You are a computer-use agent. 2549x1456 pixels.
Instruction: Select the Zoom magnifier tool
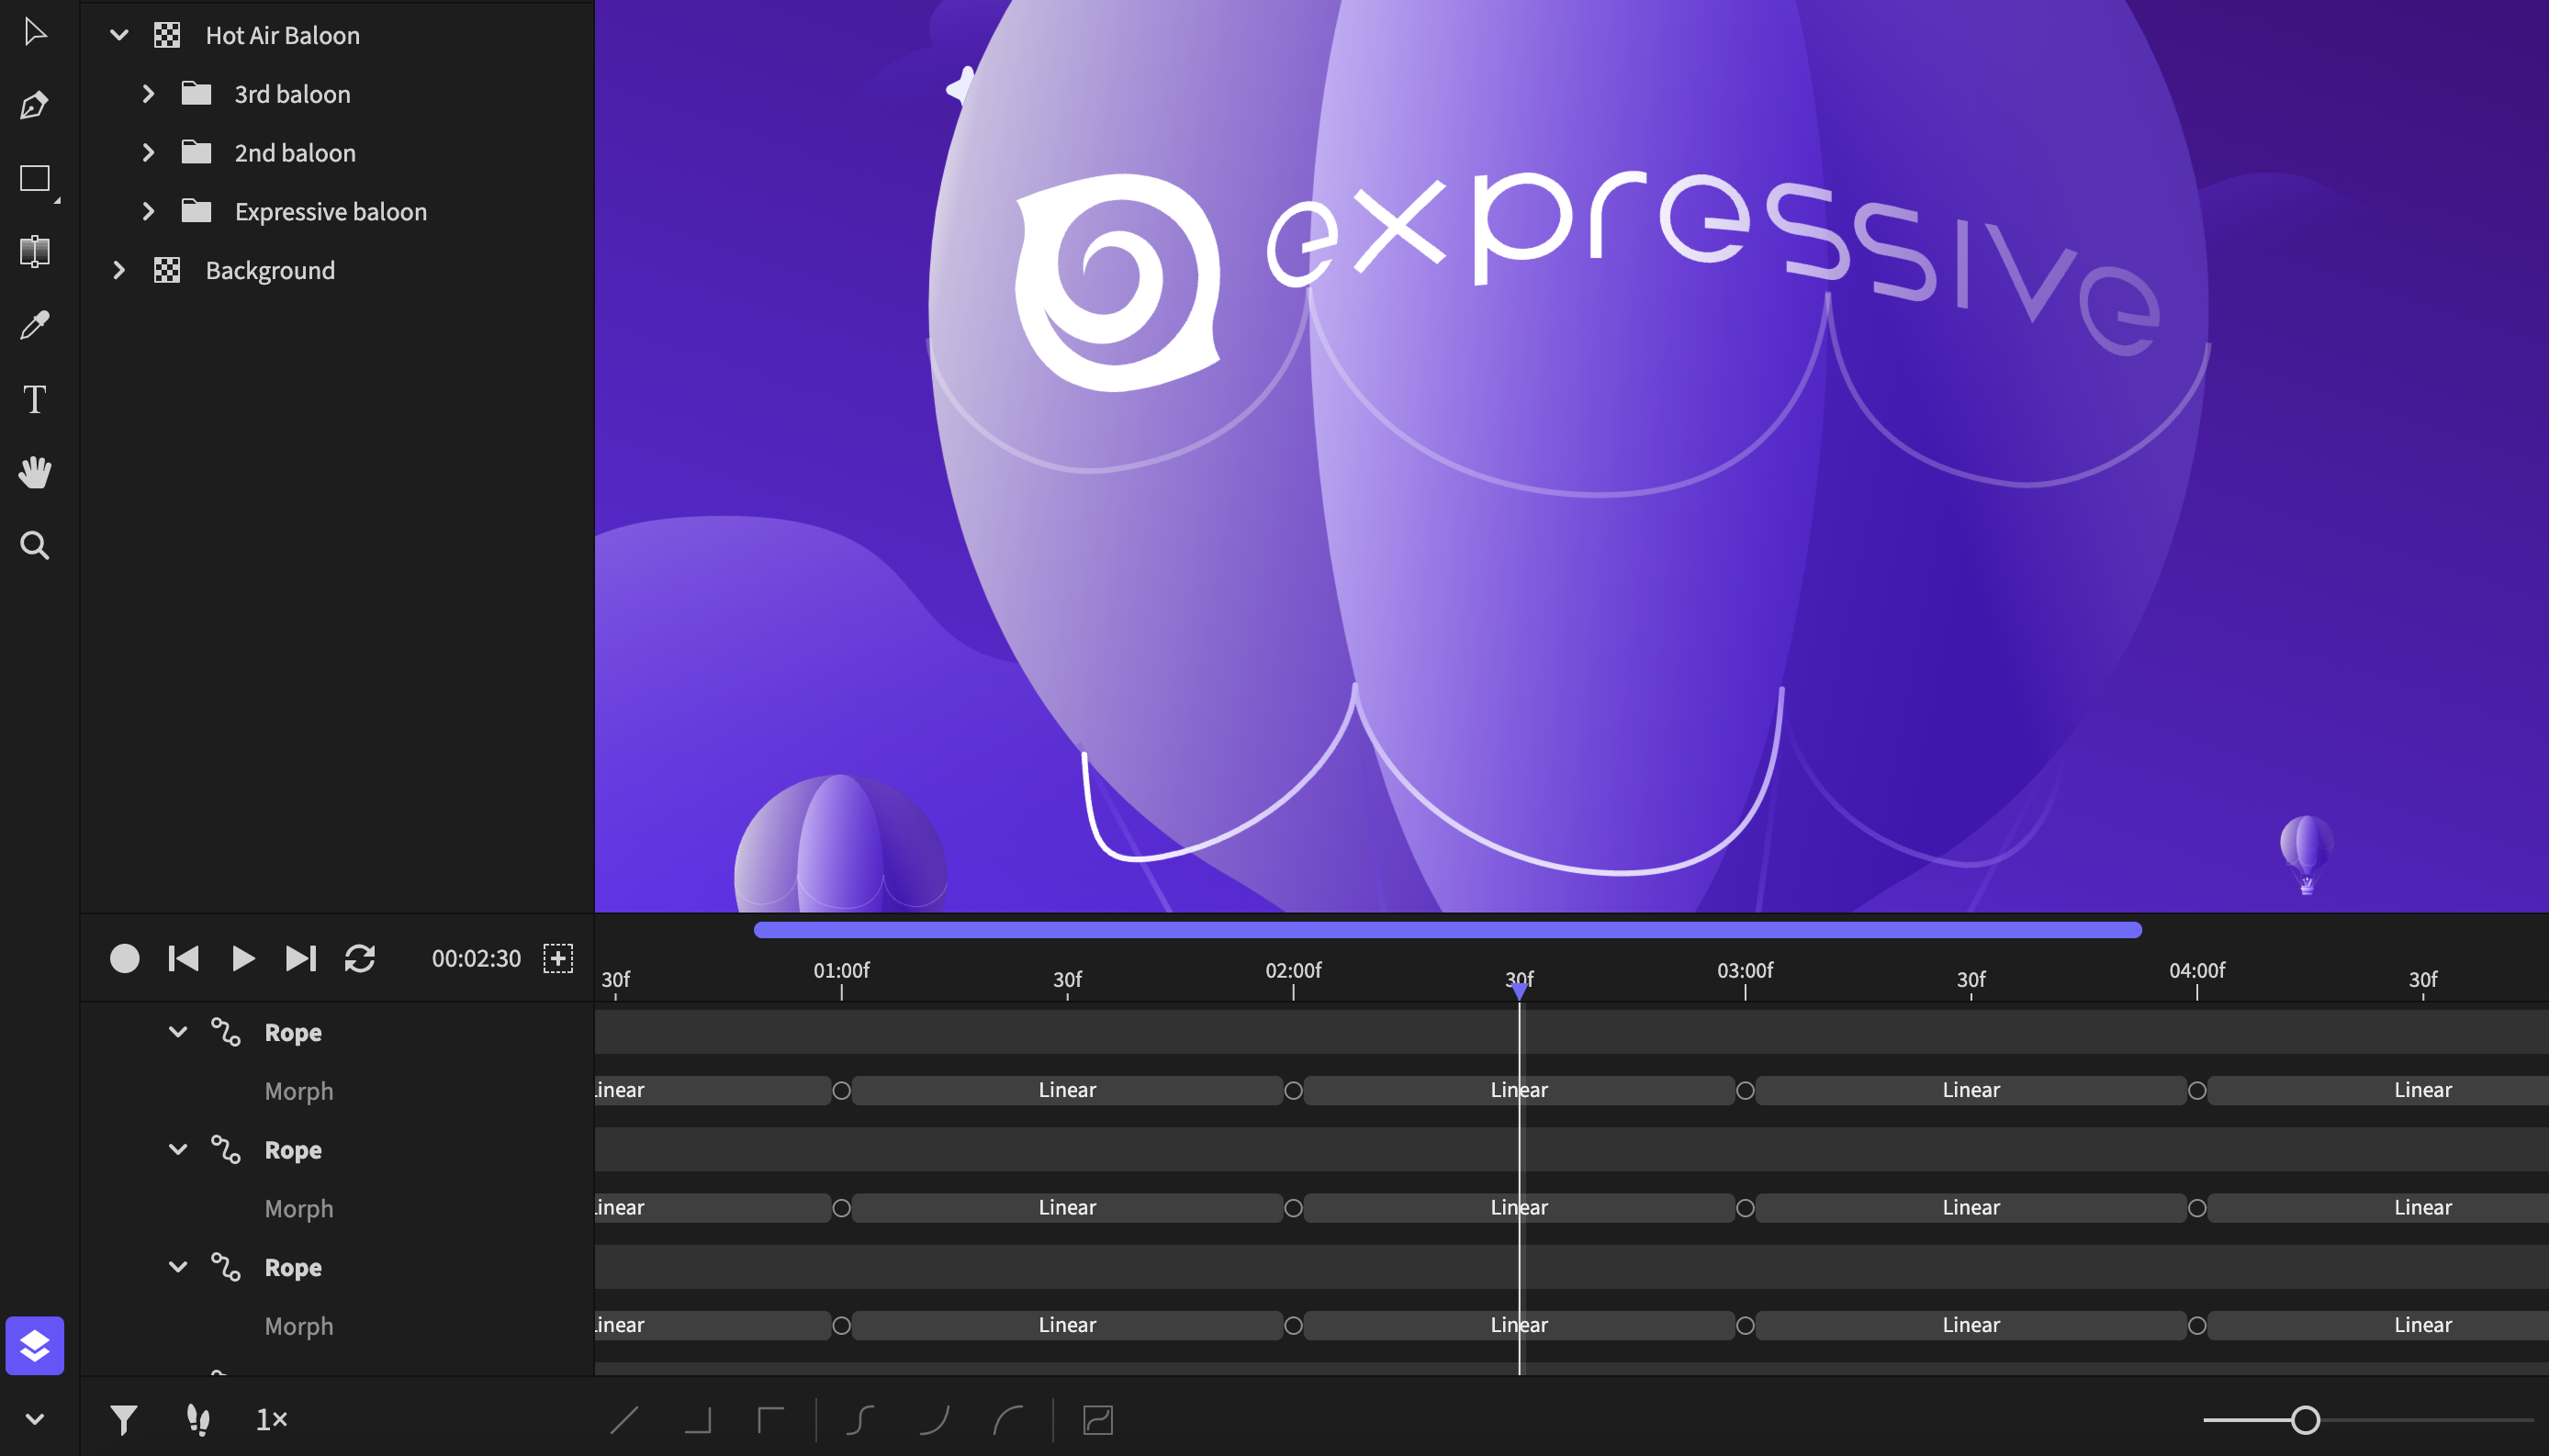pos(35,546)
